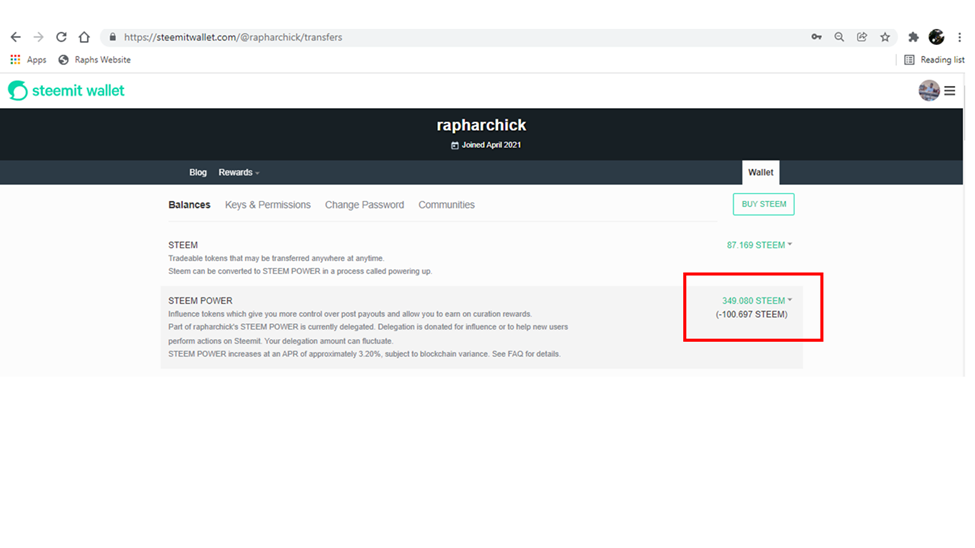
Task: Expand the 349.080 STEEM power dropdown
Action: 757,300
